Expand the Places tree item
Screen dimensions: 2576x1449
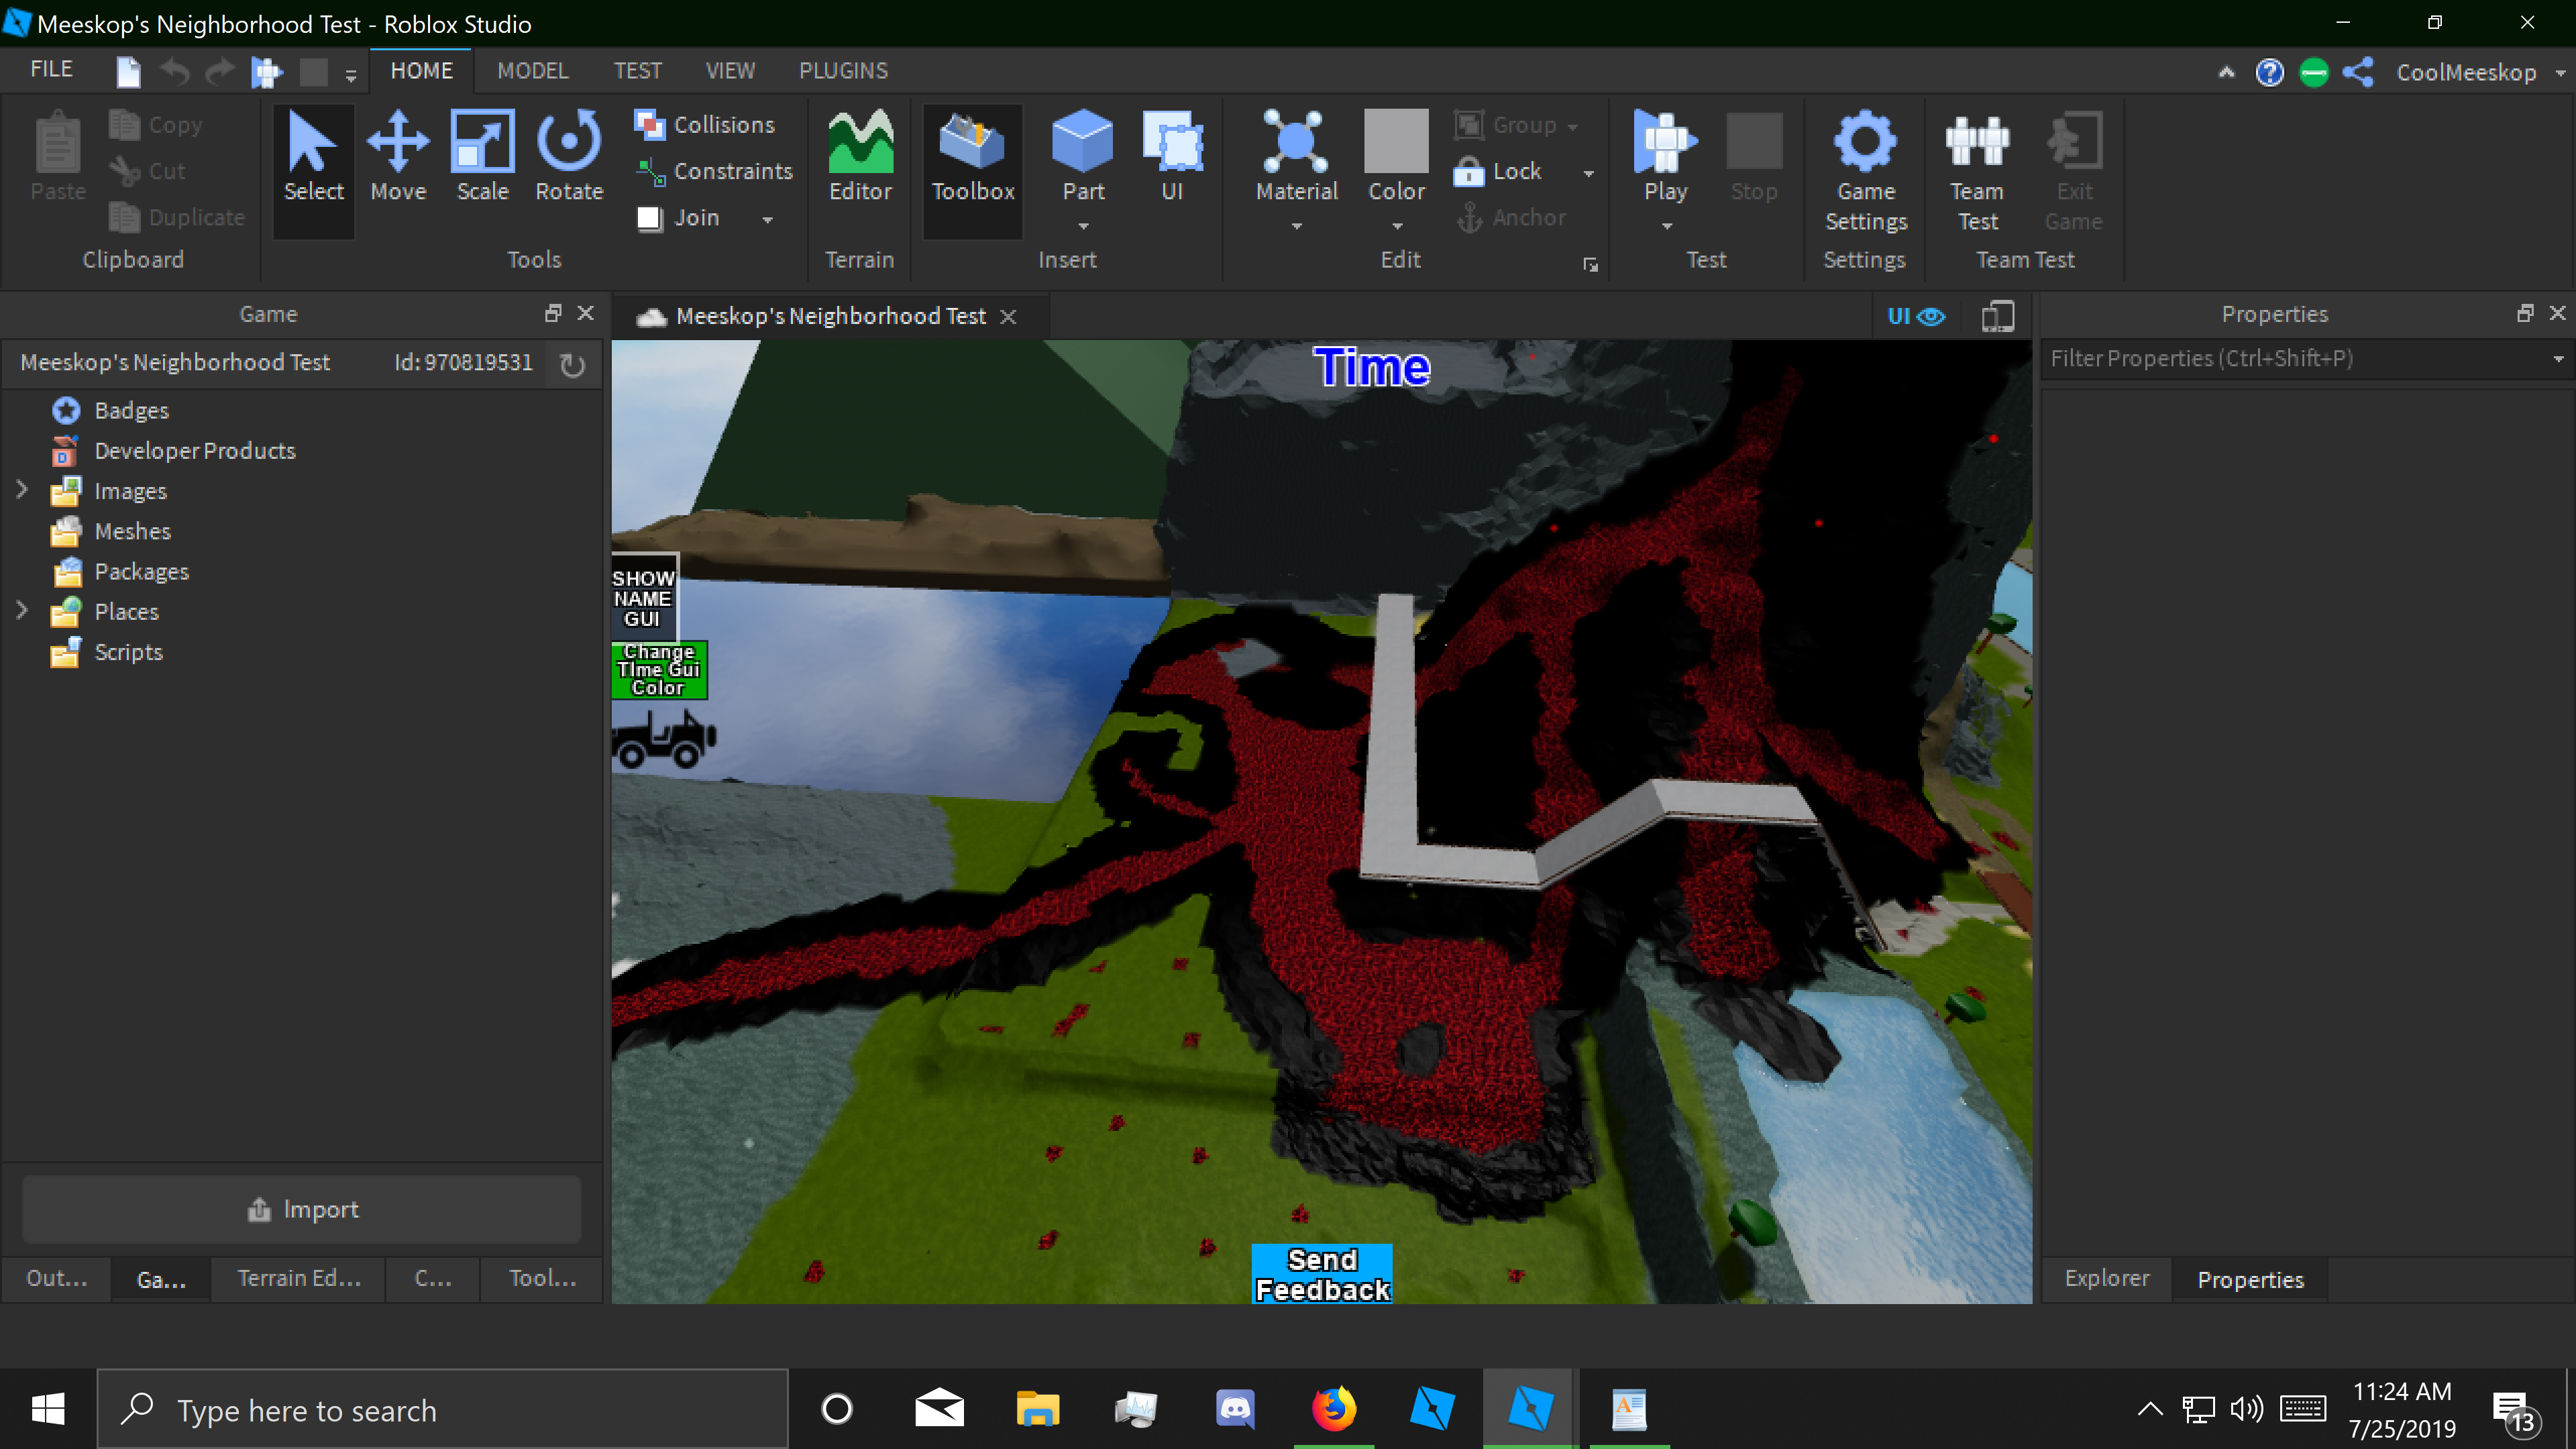(22, 611)
